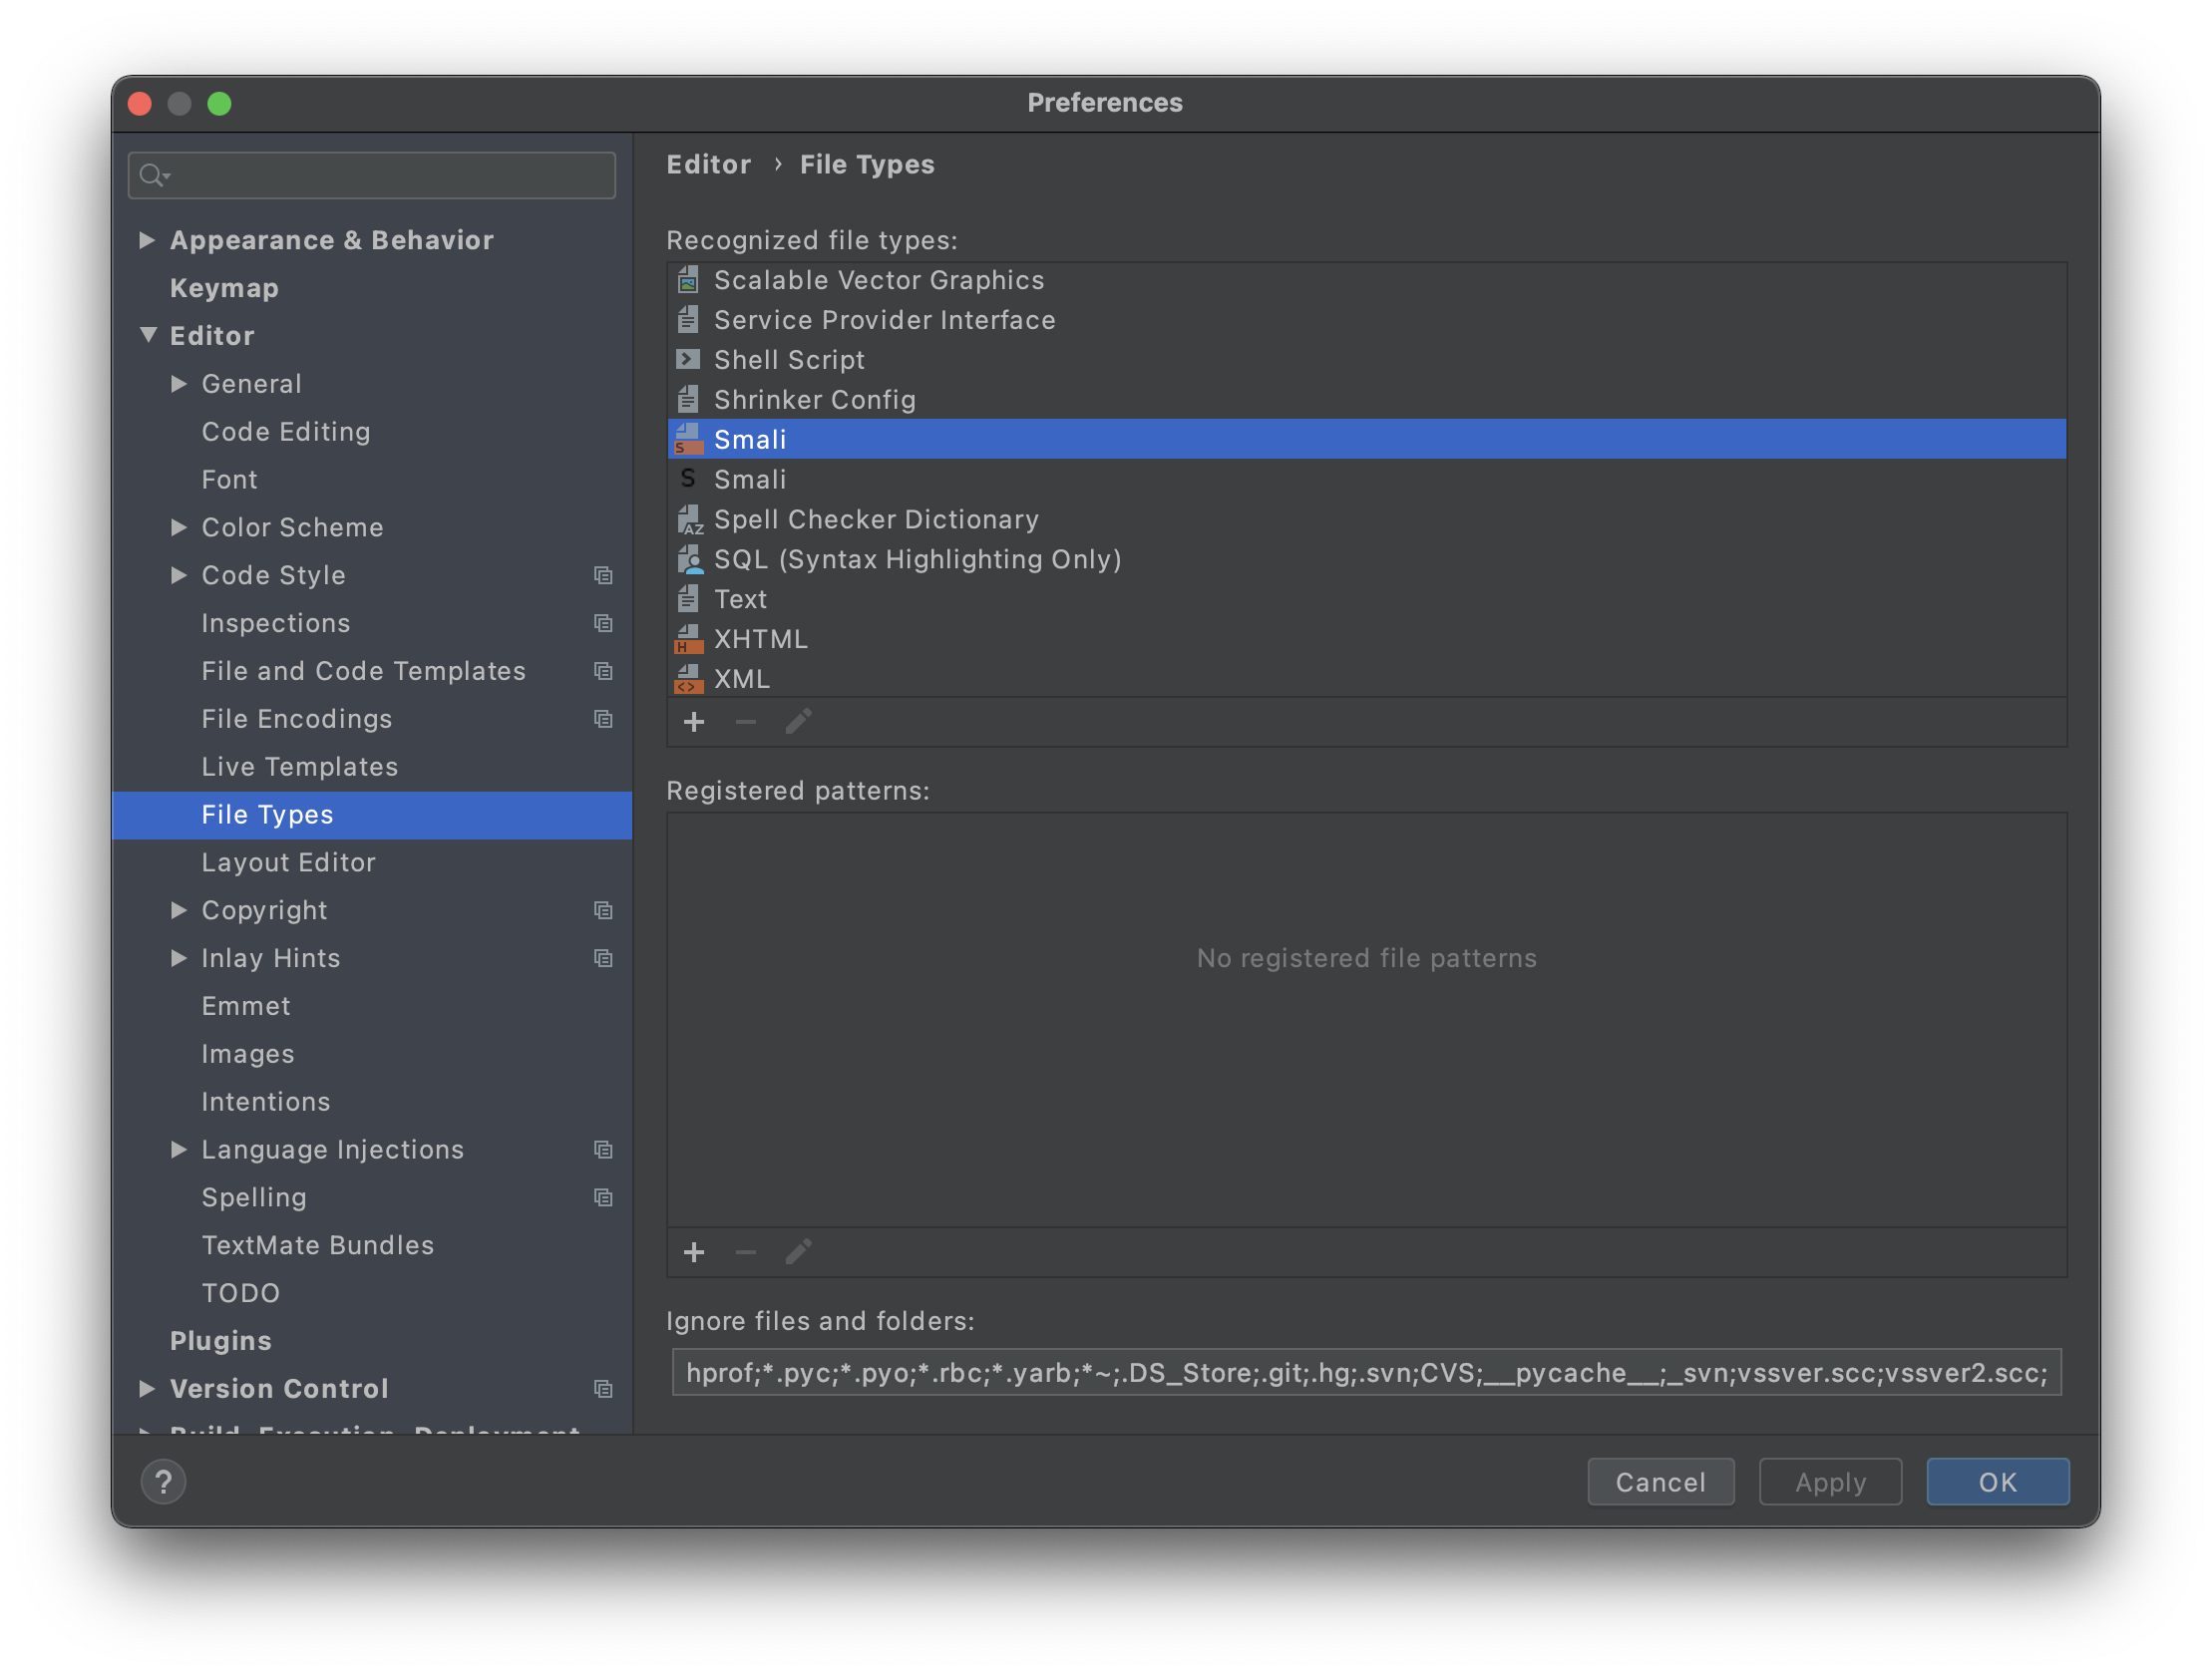Click the Scalable Vector Graphics file icon

(x=688, y=280)
